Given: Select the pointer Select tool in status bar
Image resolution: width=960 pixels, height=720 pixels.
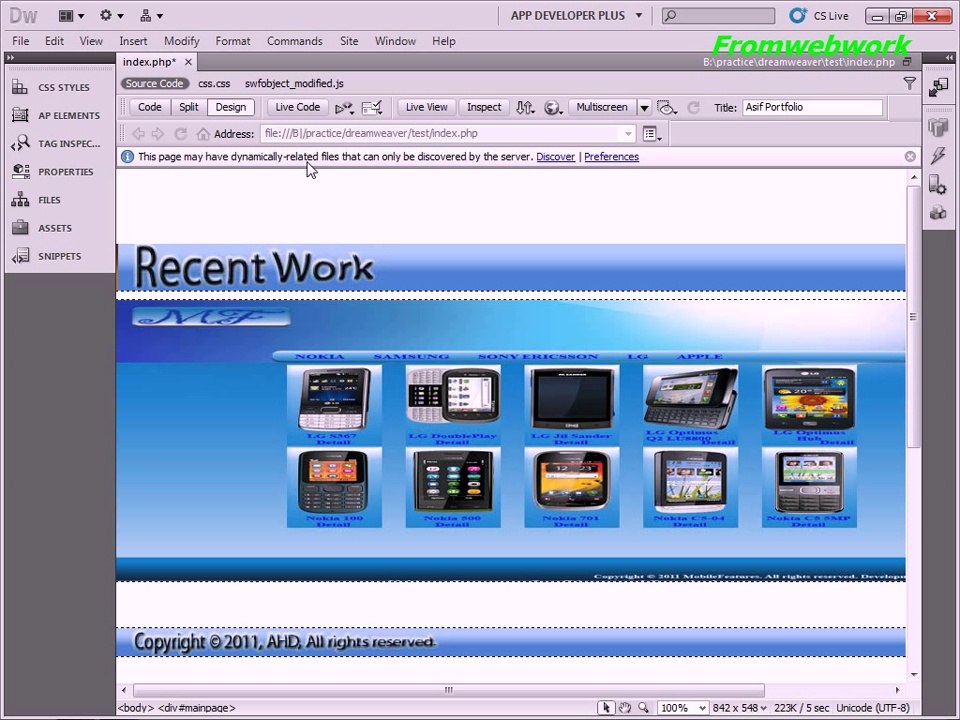Looking at the screenshot, I should click(606, 708).
